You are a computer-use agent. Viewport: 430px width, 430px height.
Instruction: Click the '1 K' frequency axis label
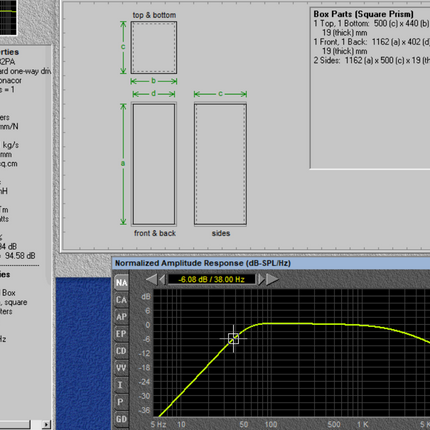click(x=363, y=424)
